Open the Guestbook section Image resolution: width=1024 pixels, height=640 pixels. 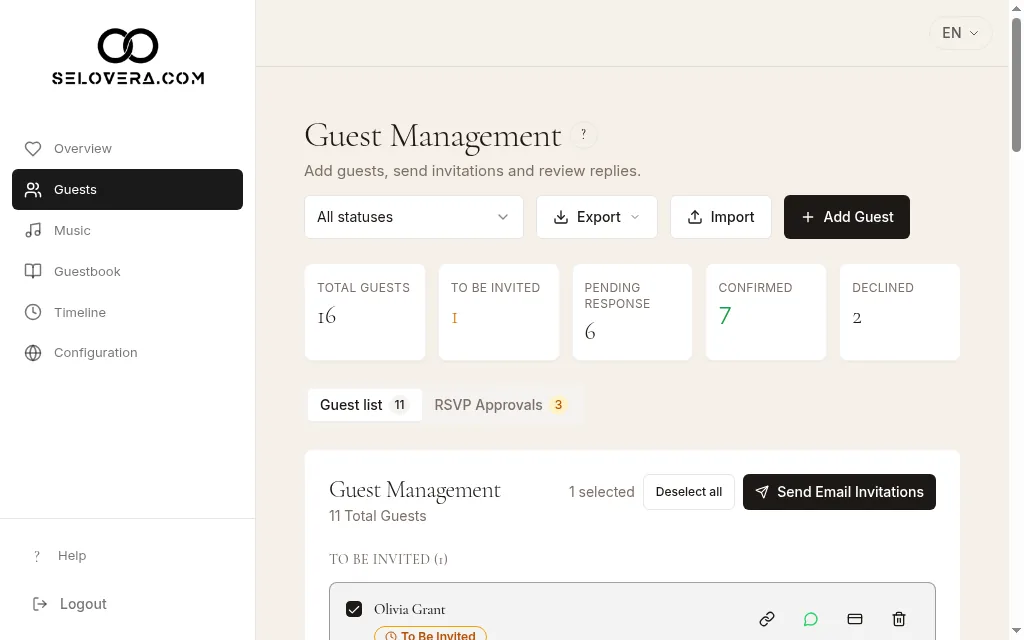127,271
